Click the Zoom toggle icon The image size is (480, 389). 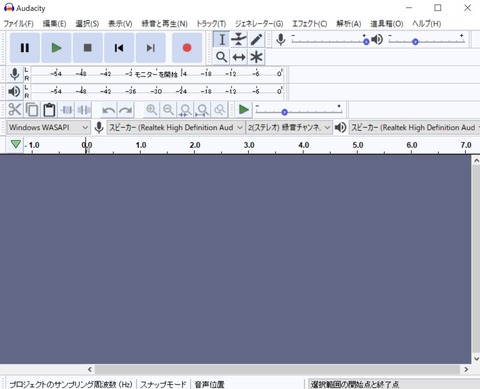220,110
